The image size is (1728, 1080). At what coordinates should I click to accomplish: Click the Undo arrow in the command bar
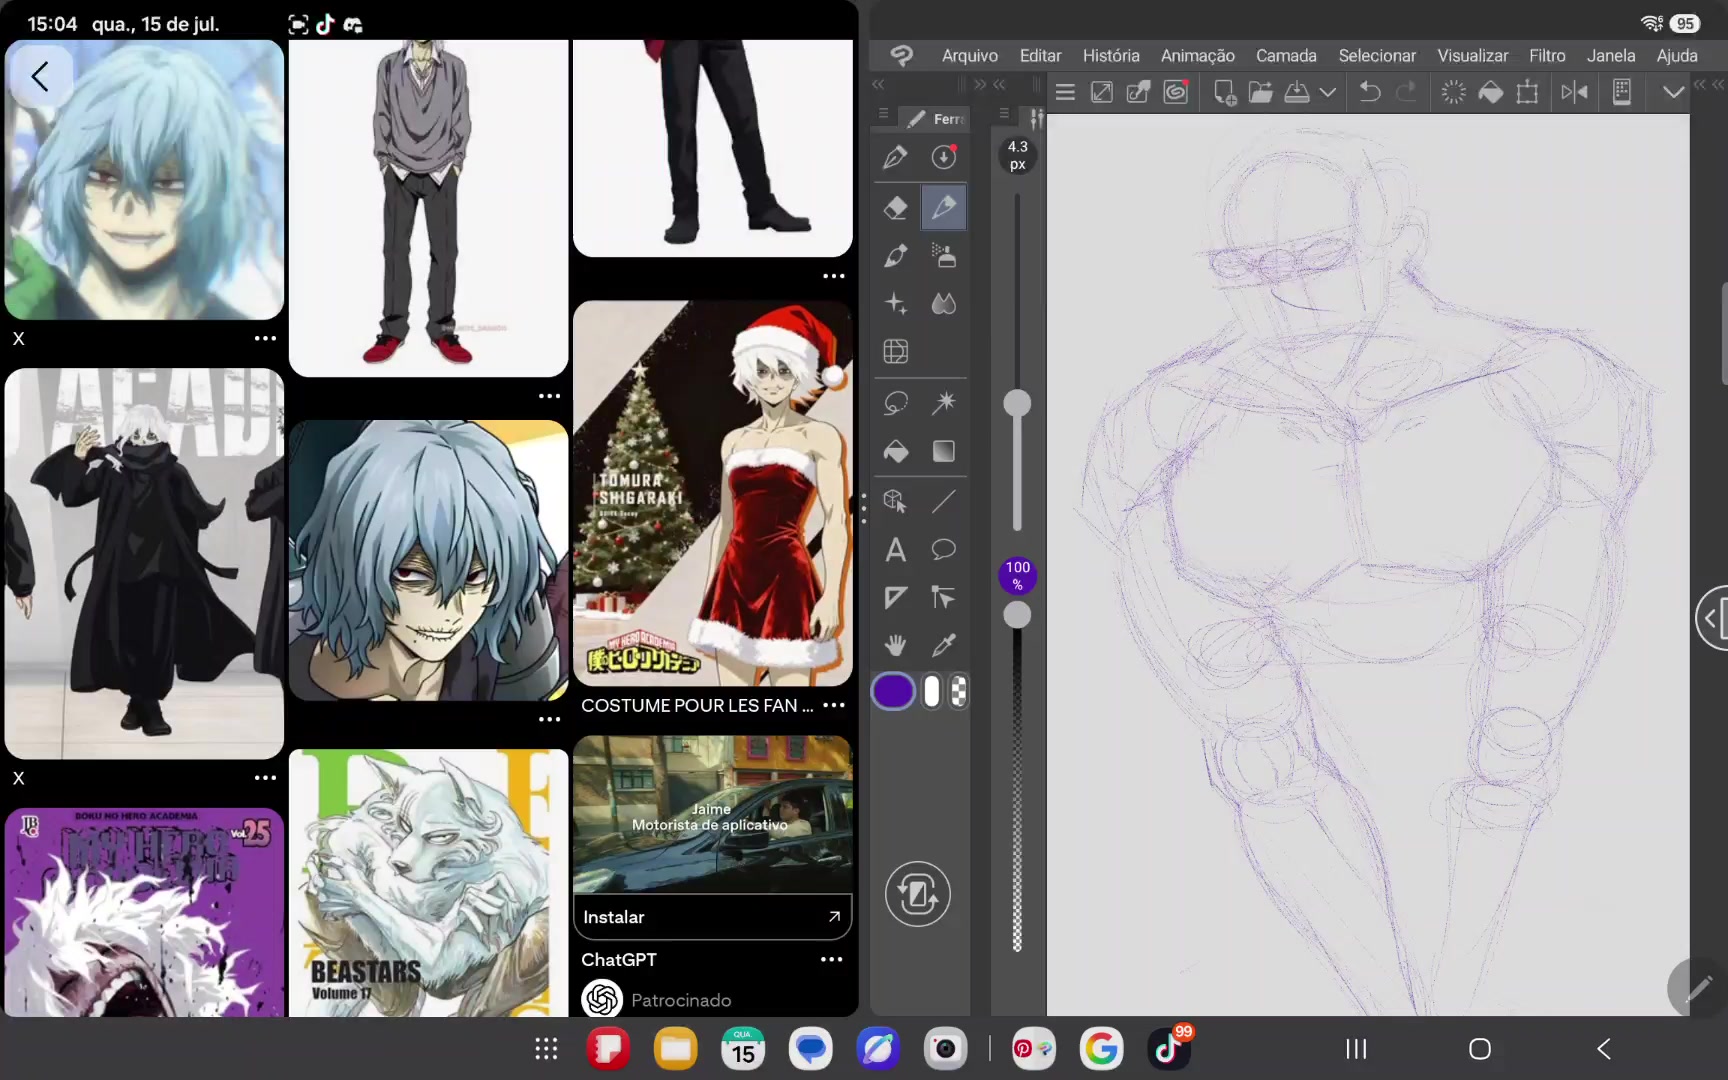click(x=1369, y=93)
